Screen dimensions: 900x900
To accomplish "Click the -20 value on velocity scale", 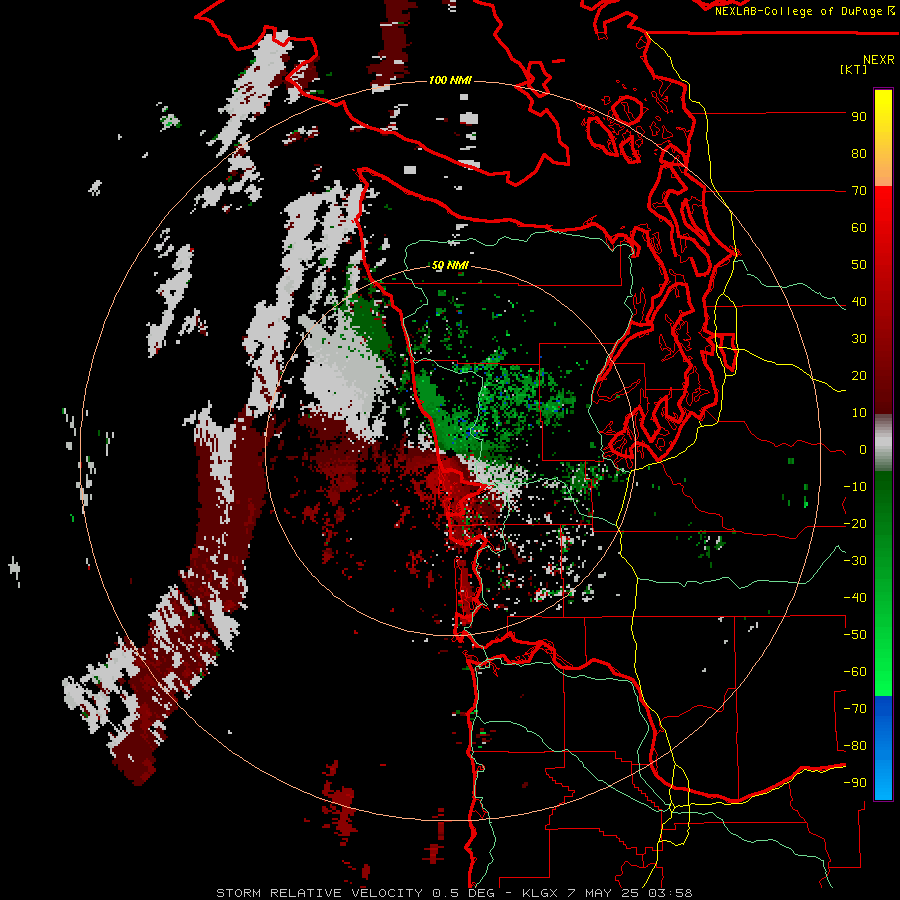I will click(855, 524).
